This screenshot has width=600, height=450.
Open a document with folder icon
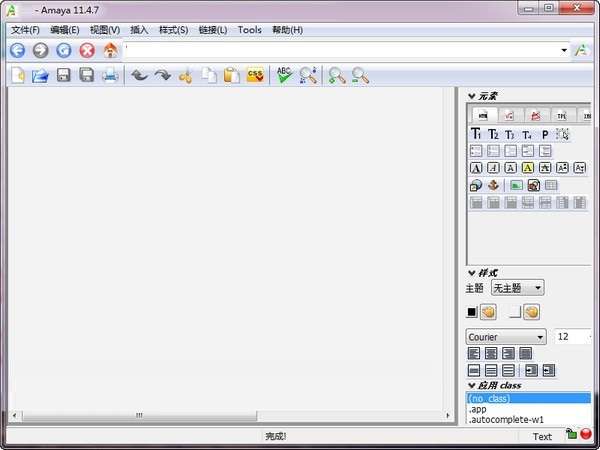[41, 75]
